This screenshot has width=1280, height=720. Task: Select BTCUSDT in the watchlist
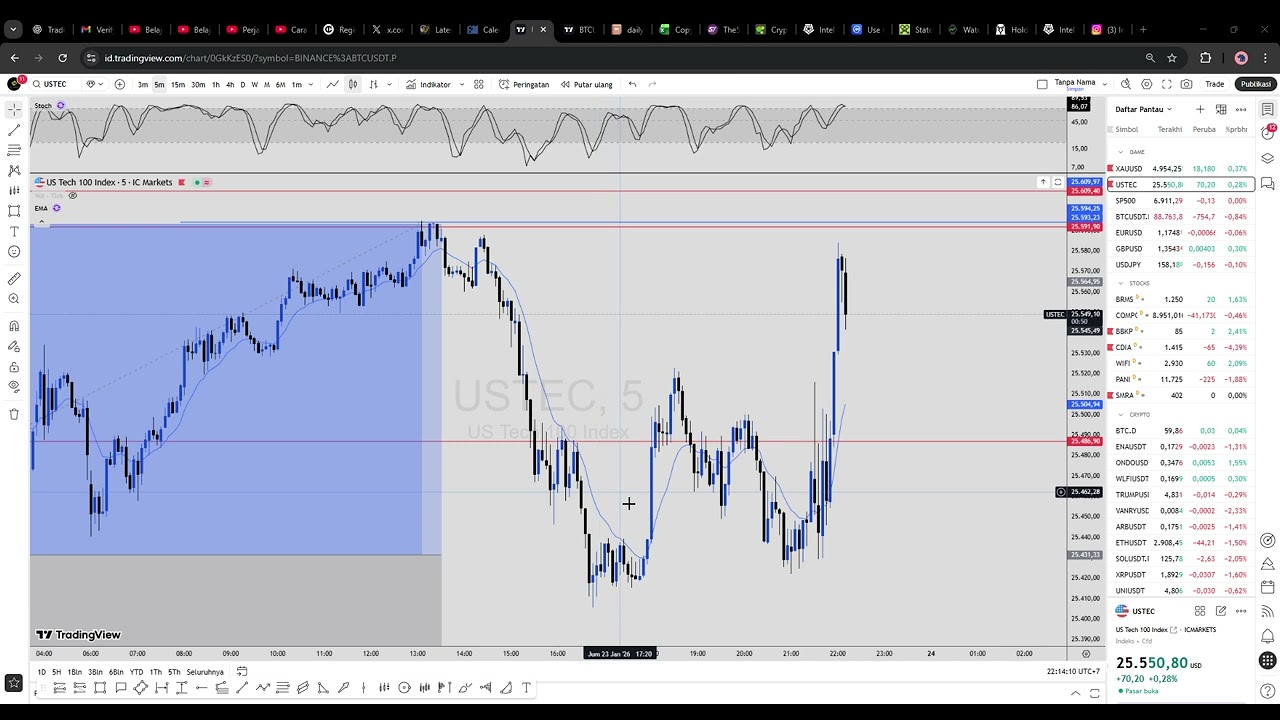(x=1180, y=217)
